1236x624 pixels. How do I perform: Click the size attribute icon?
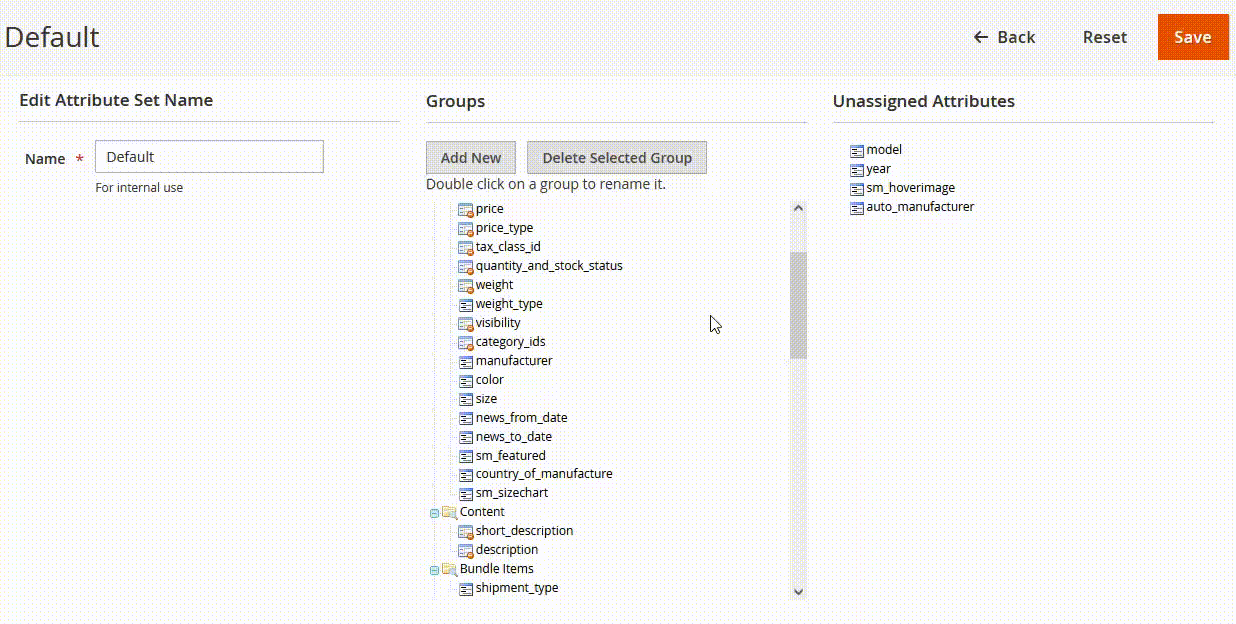pos(465,399)
